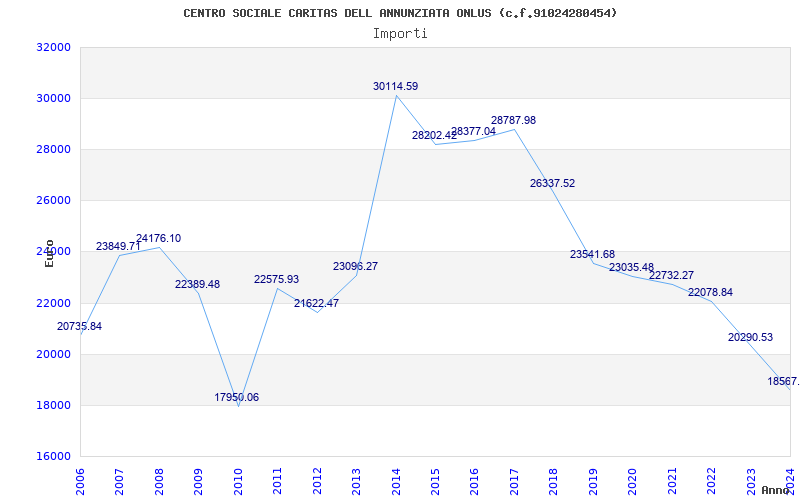Click y-axis tick 22000
800x500 pixels.
tap(53, 303)
